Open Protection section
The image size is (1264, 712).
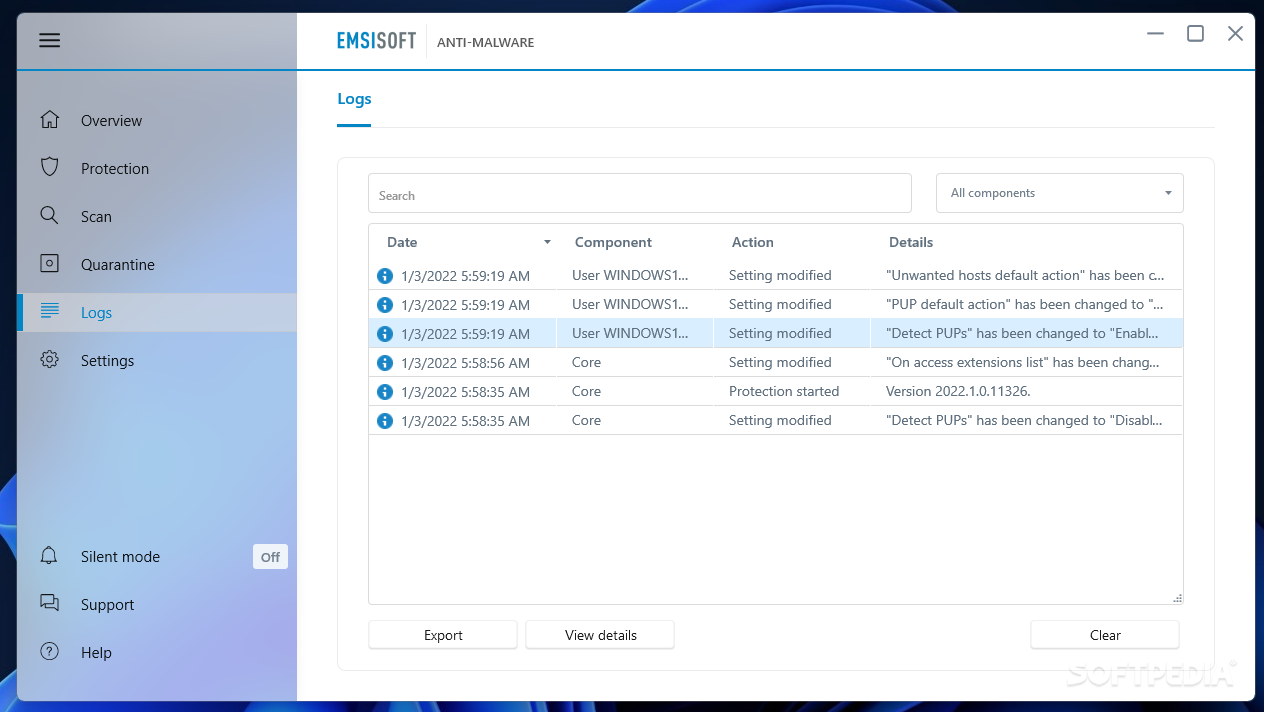point(157,168)
